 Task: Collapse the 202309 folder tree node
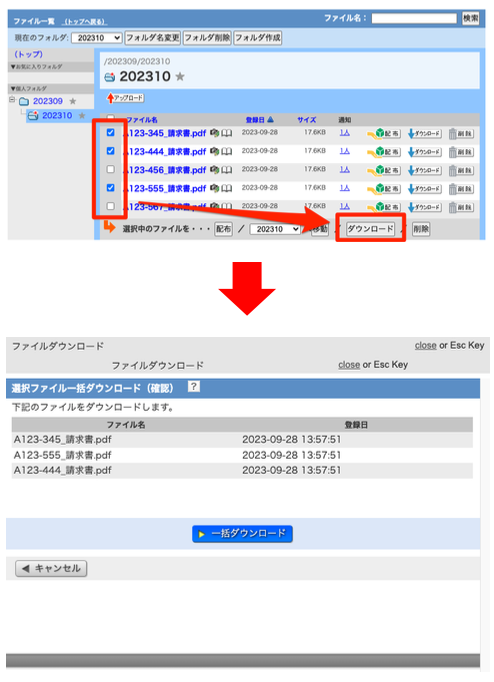(12, 100)
